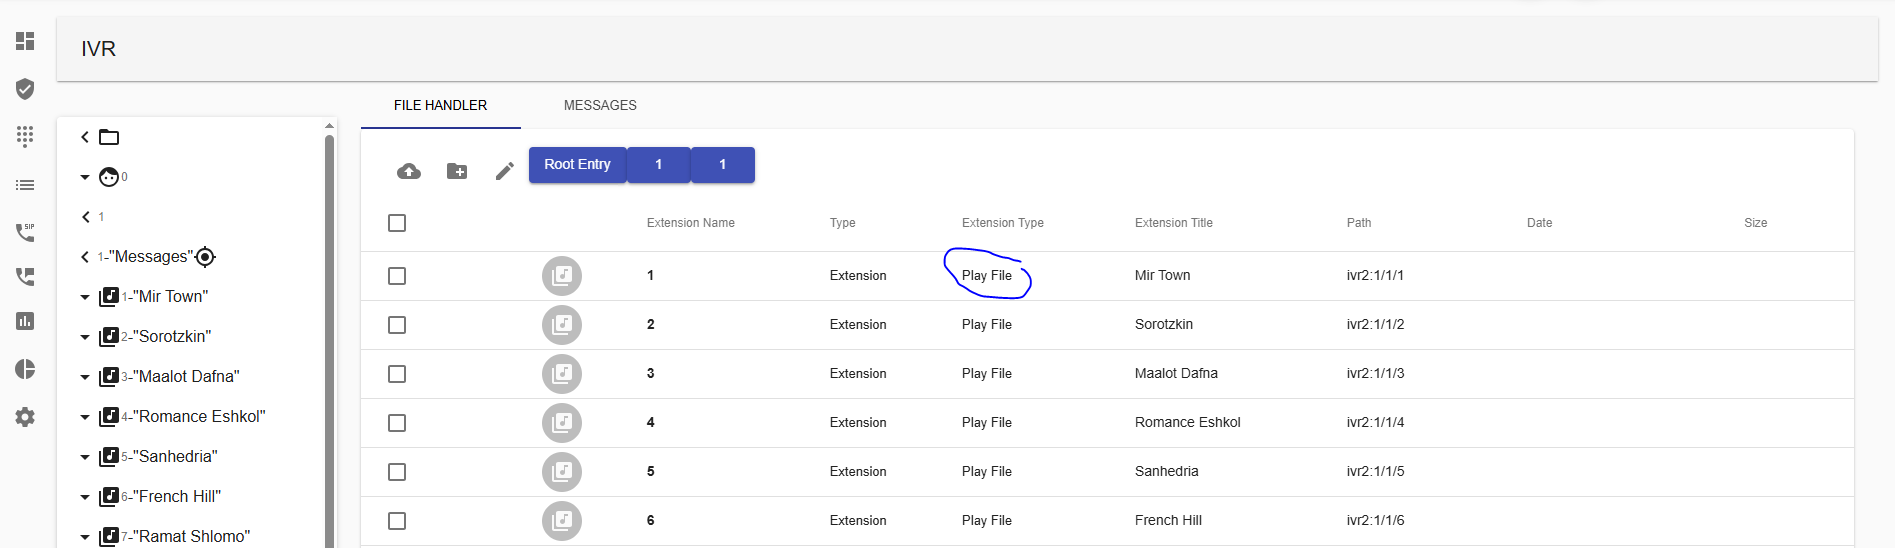Expand the arrow beside the face icon node
The image size is (1895, 548).
(85, 177)
